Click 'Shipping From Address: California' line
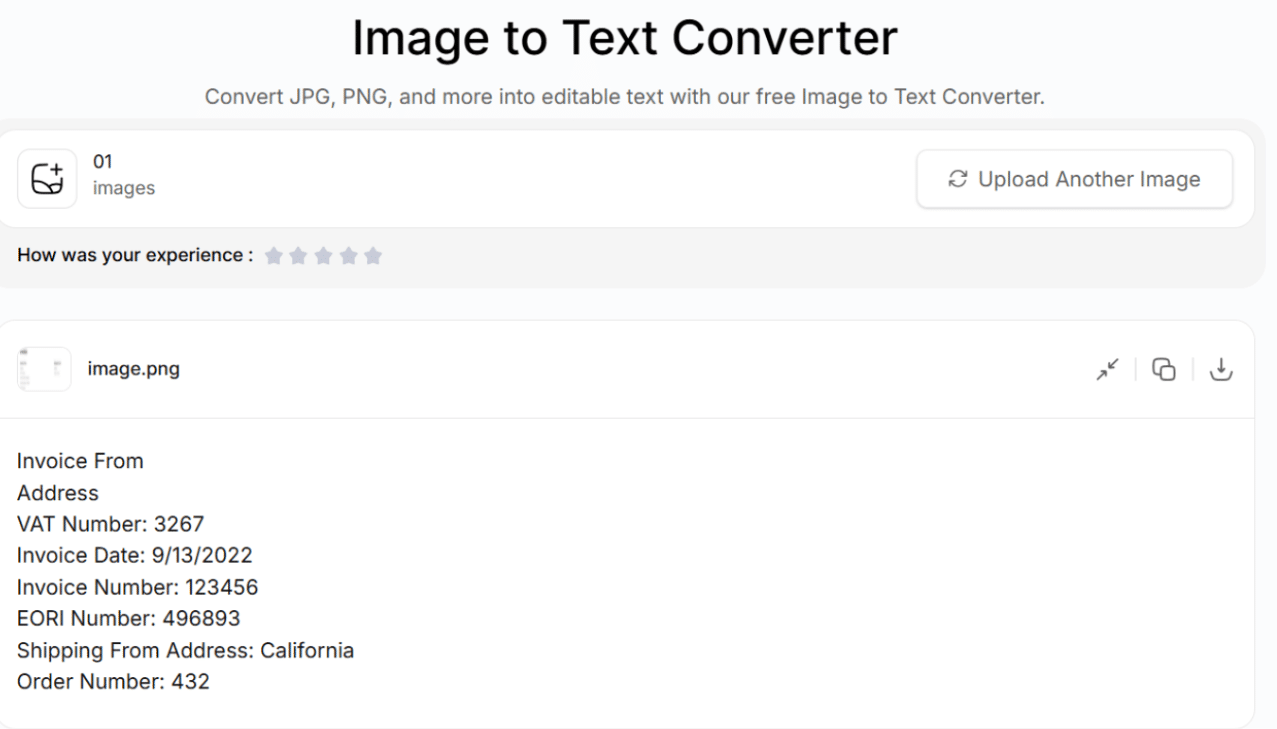Screen dimensions: 1277x729 click(x=186, y=650)
